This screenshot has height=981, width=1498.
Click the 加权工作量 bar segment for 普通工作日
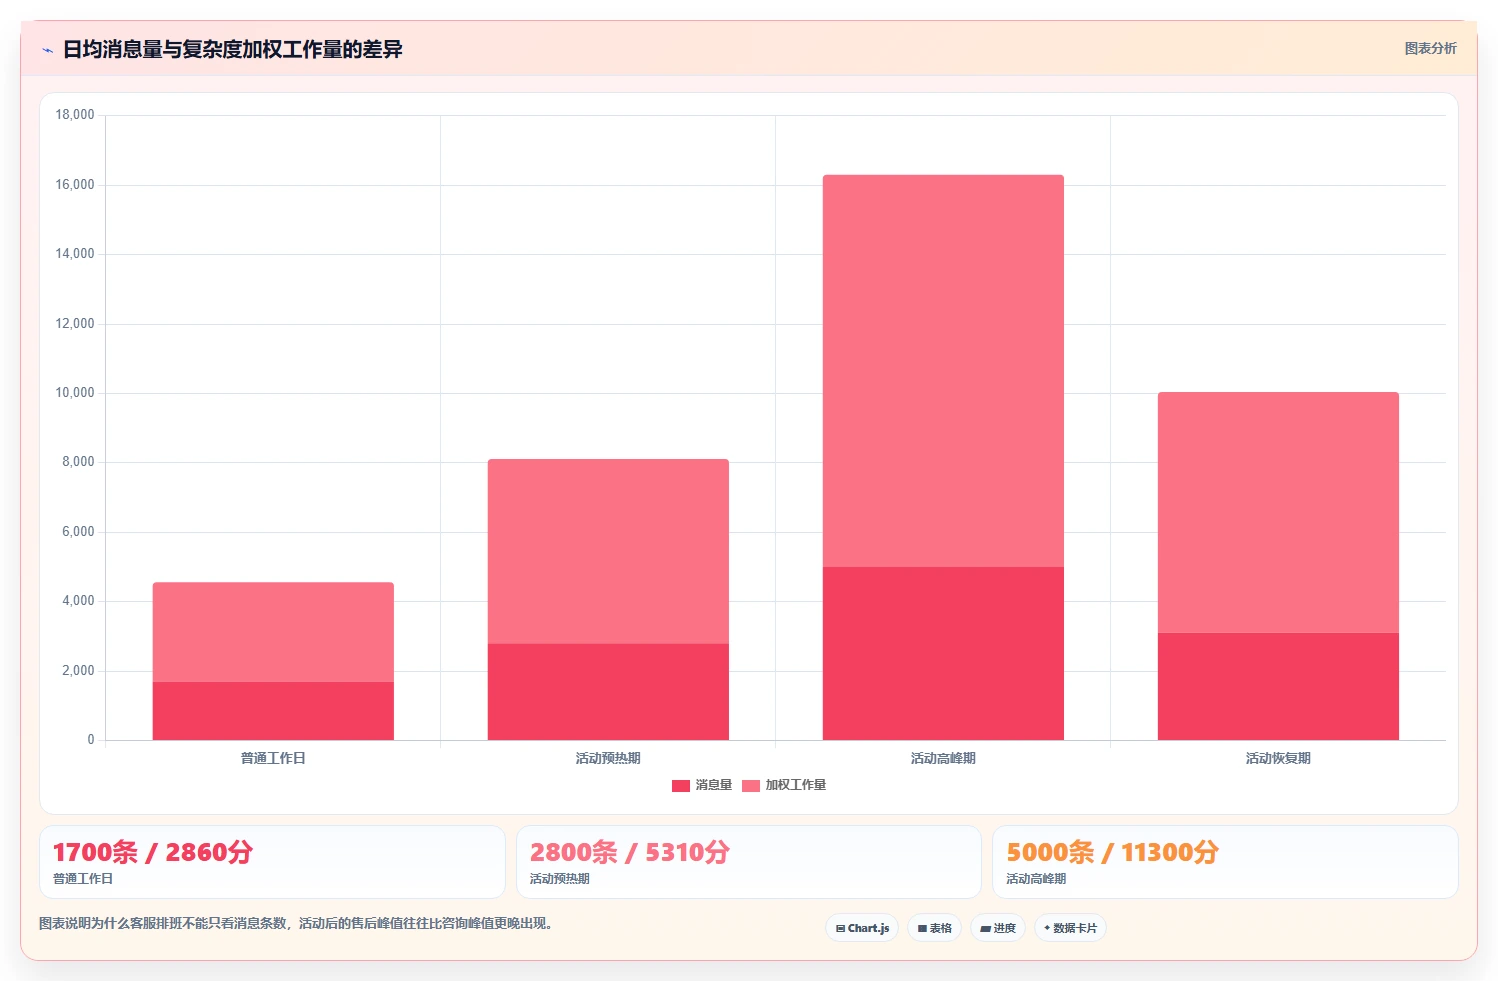tap(273, 632)
